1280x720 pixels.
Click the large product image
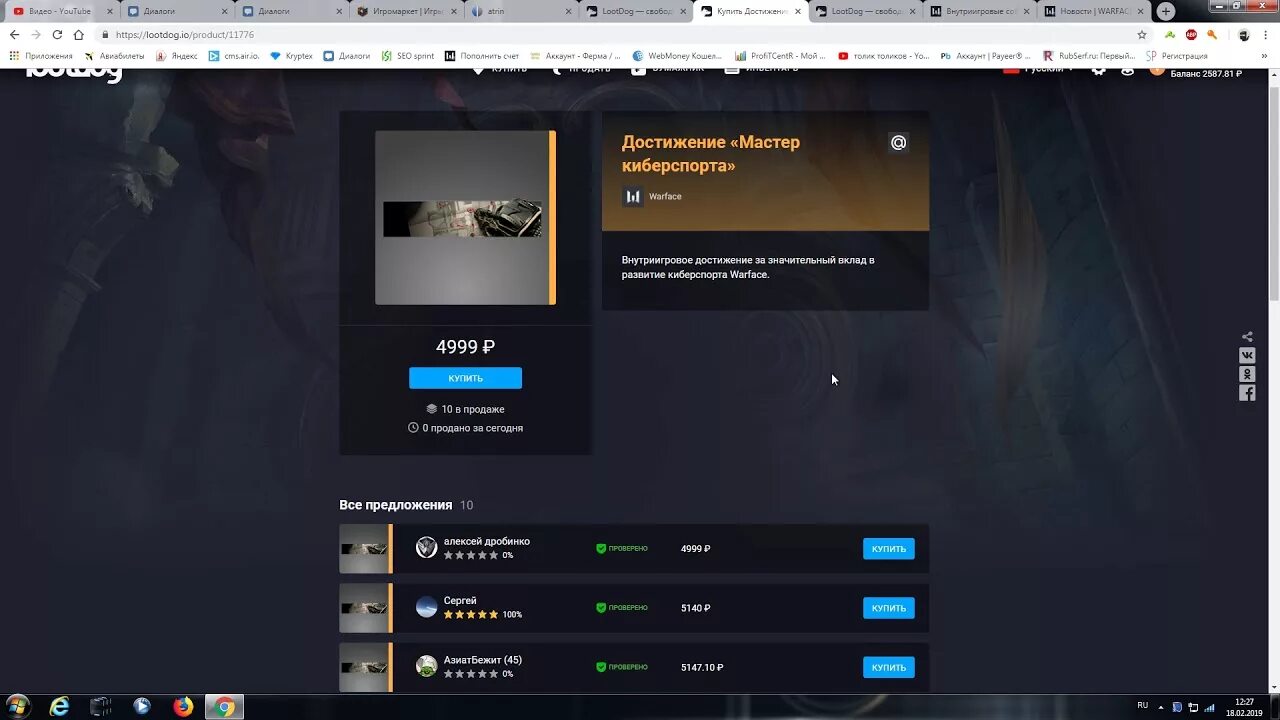point(465,217)
